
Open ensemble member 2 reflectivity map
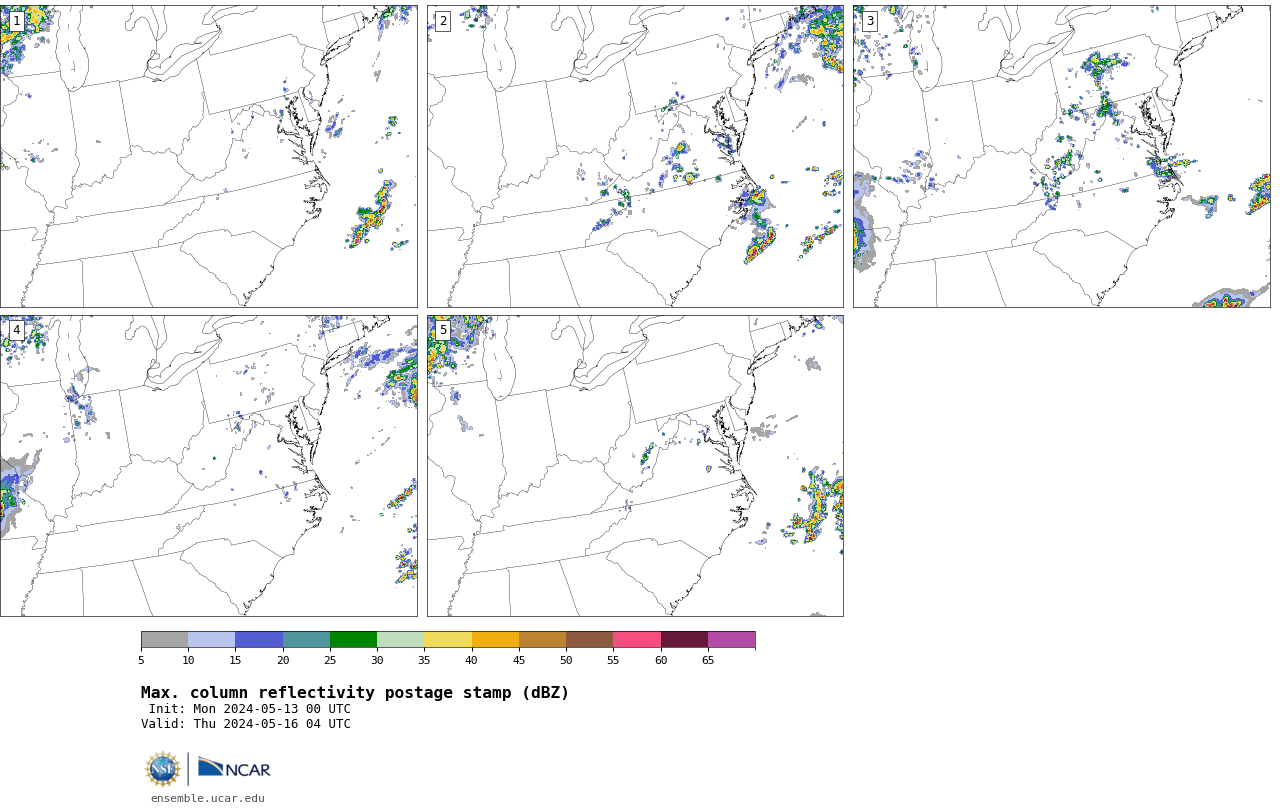(x=635, y=156)
